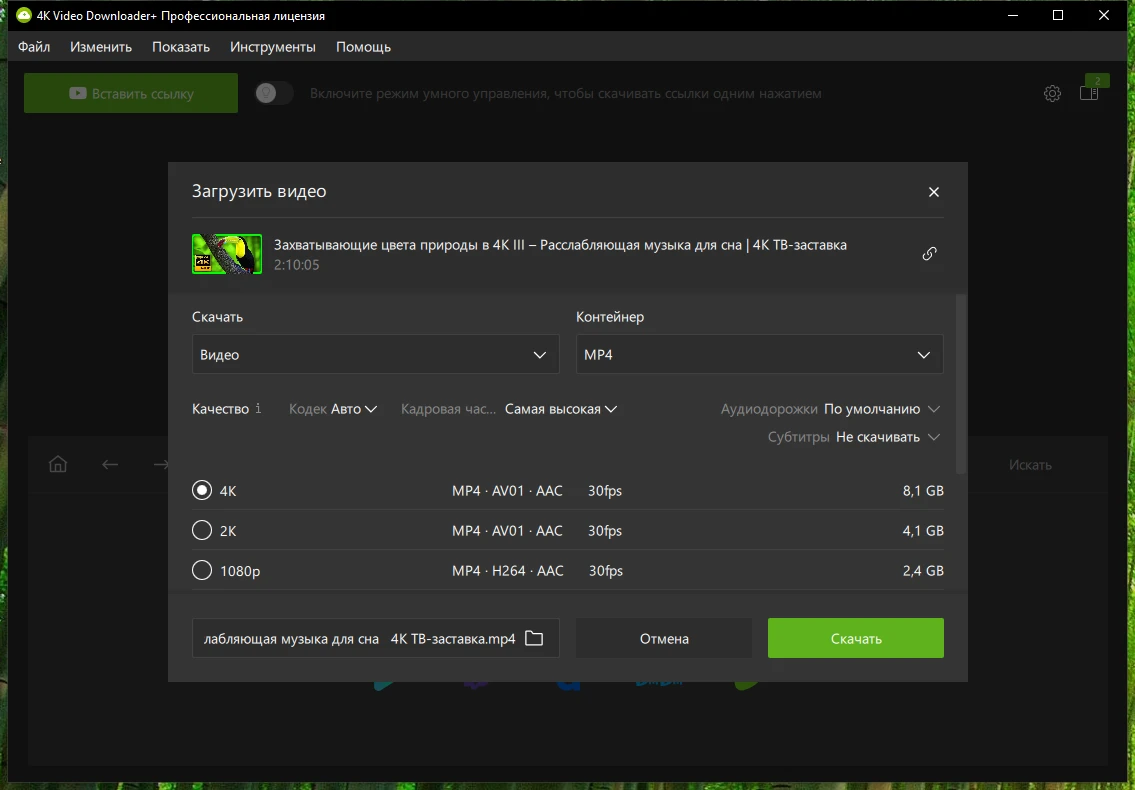Toggle smart mode switch
Image resolution: width=1135 pixels, height=790 pixels.
(273, 93)
